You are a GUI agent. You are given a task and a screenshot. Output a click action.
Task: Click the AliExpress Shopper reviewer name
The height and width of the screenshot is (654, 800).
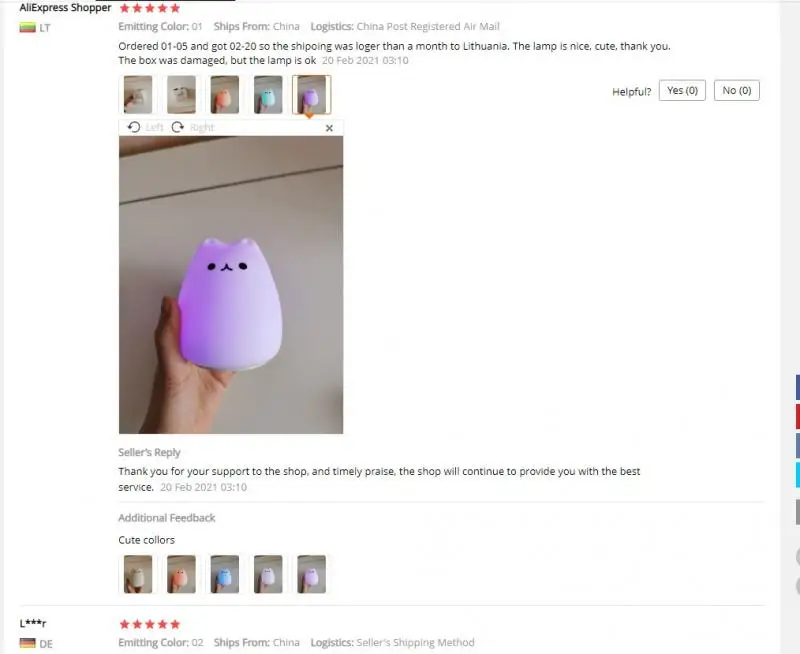pos(65,8)
